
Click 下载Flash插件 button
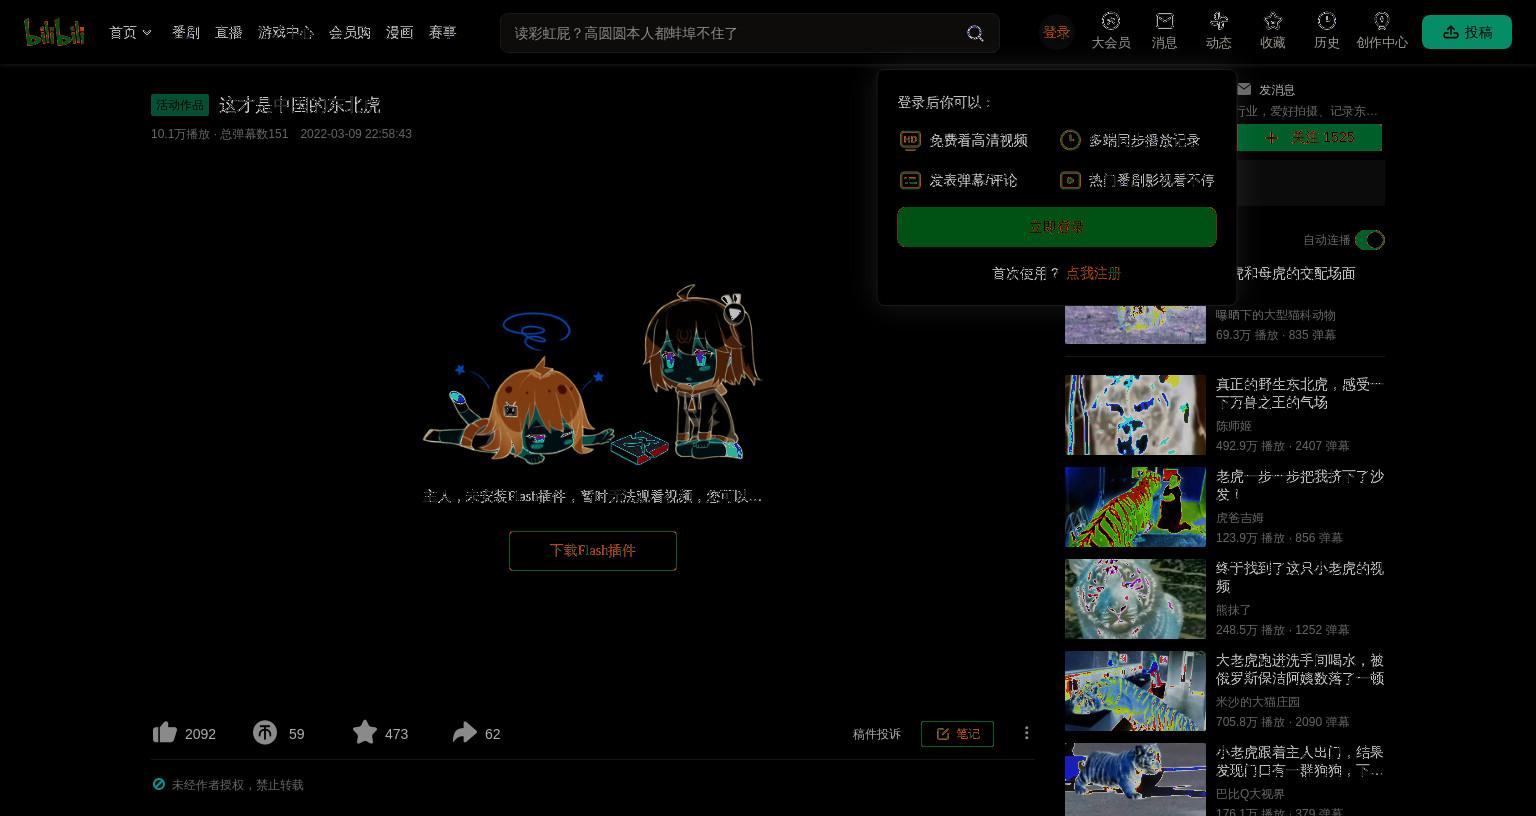593,551
